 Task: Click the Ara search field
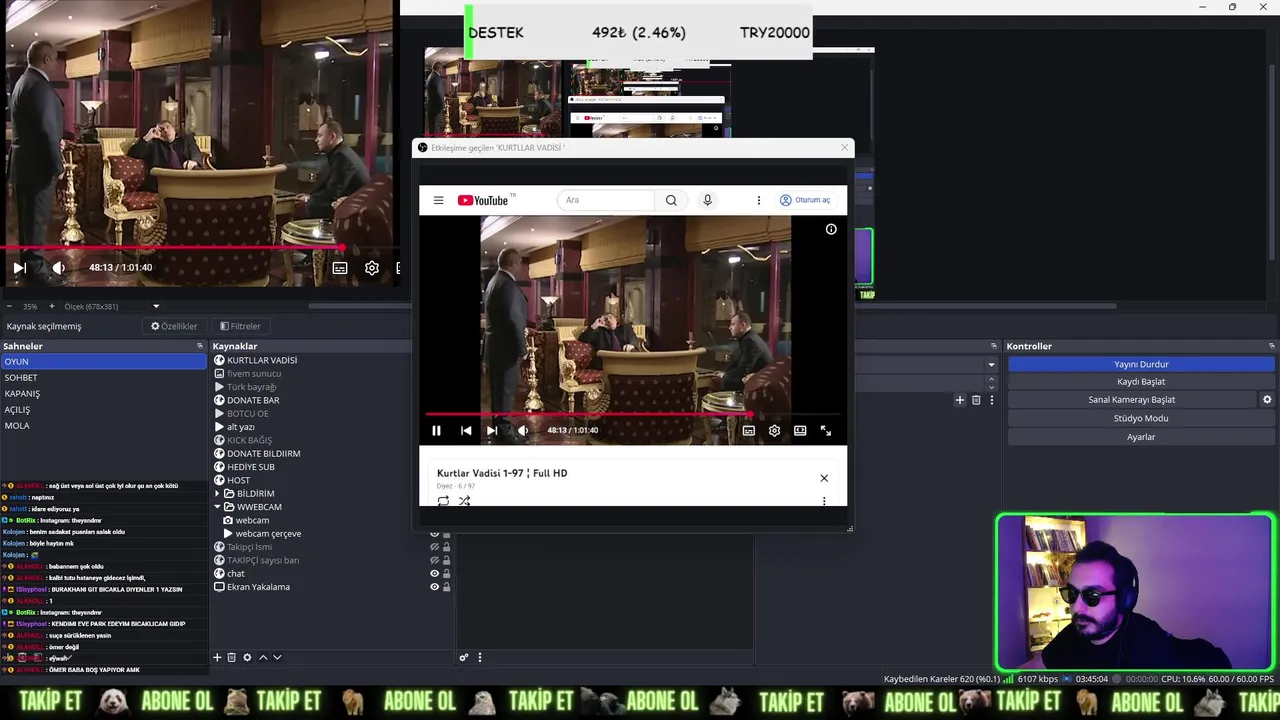click(606, 200)
